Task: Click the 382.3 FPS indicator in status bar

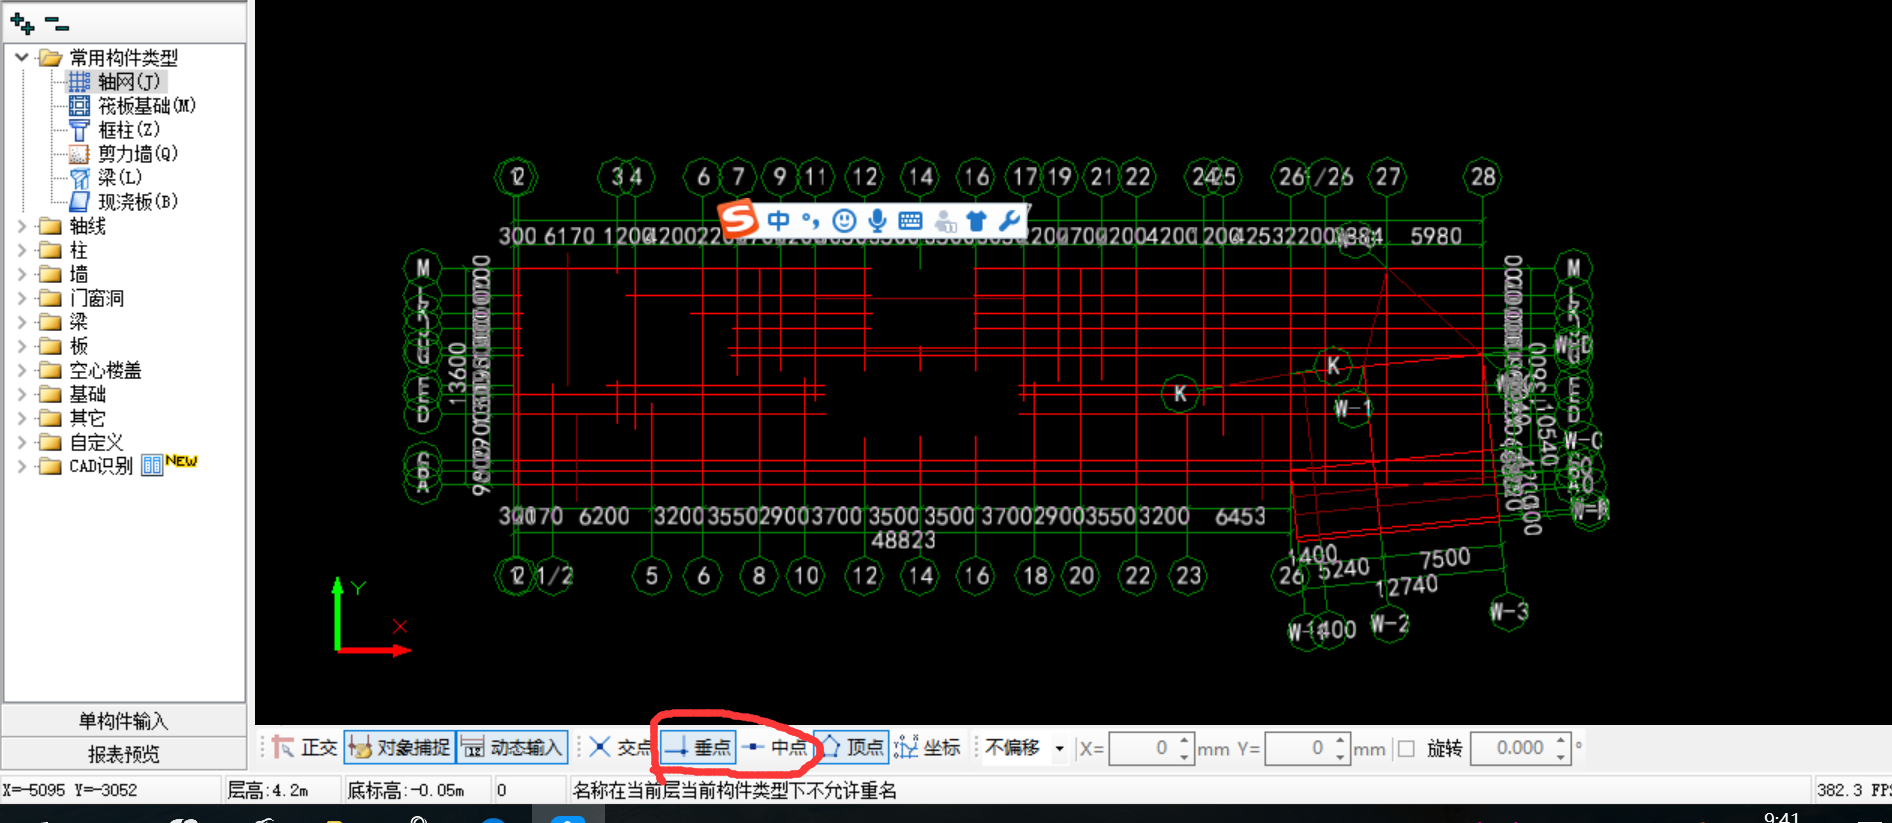Action: pos(1853,790)
